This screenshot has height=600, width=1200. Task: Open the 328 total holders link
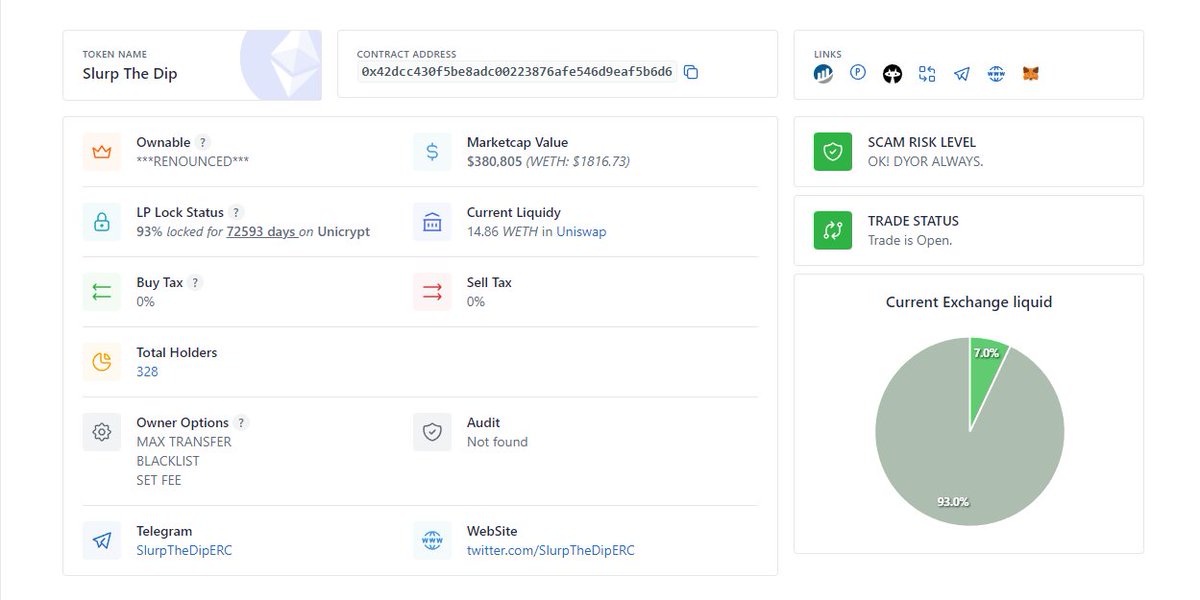click(x=147, y=371)
